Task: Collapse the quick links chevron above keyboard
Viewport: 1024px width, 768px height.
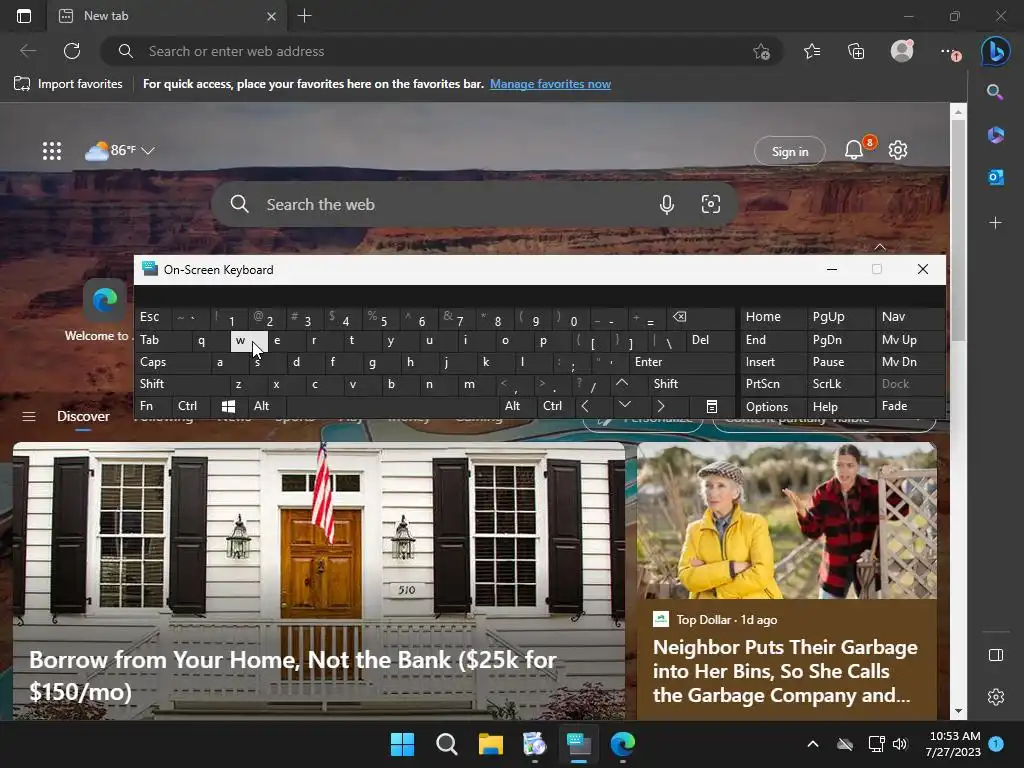Action: [880, 247]
